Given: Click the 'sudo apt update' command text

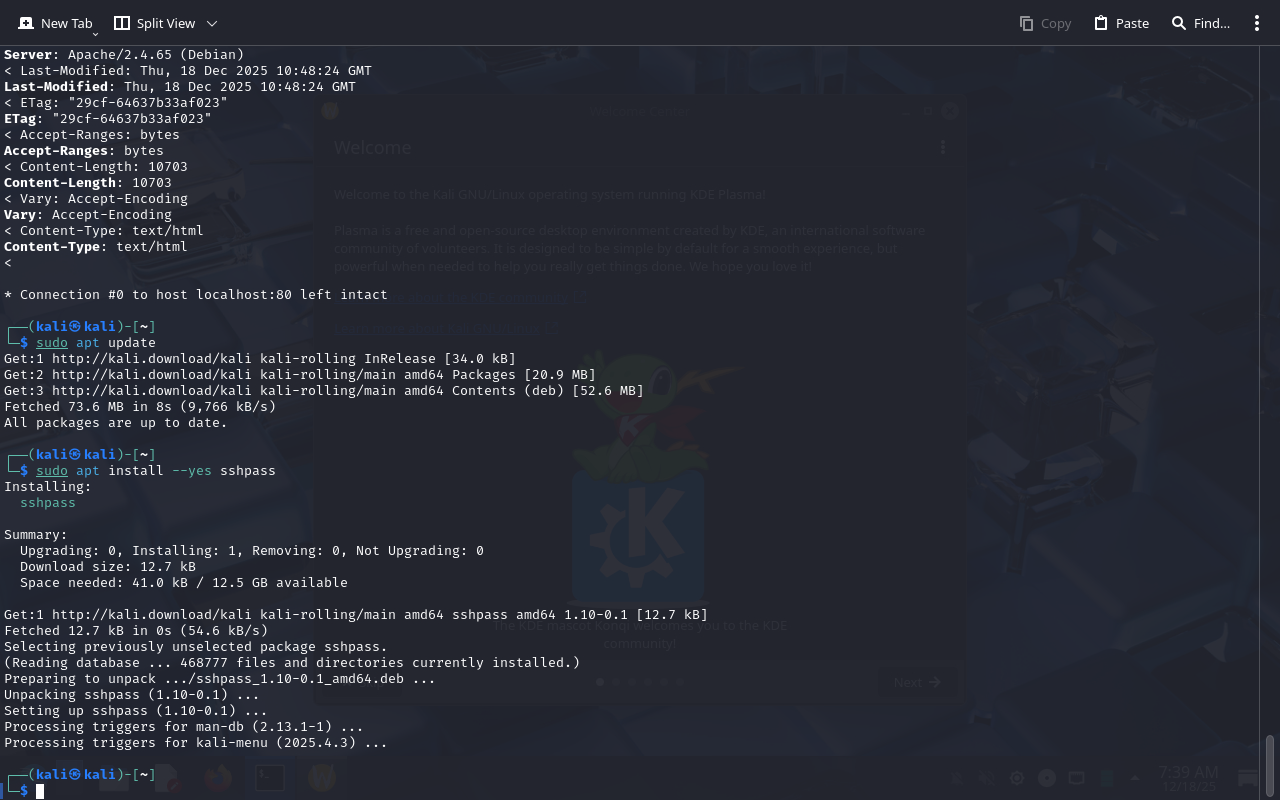Looking at the screenshot, I should (x=96, y=343).
